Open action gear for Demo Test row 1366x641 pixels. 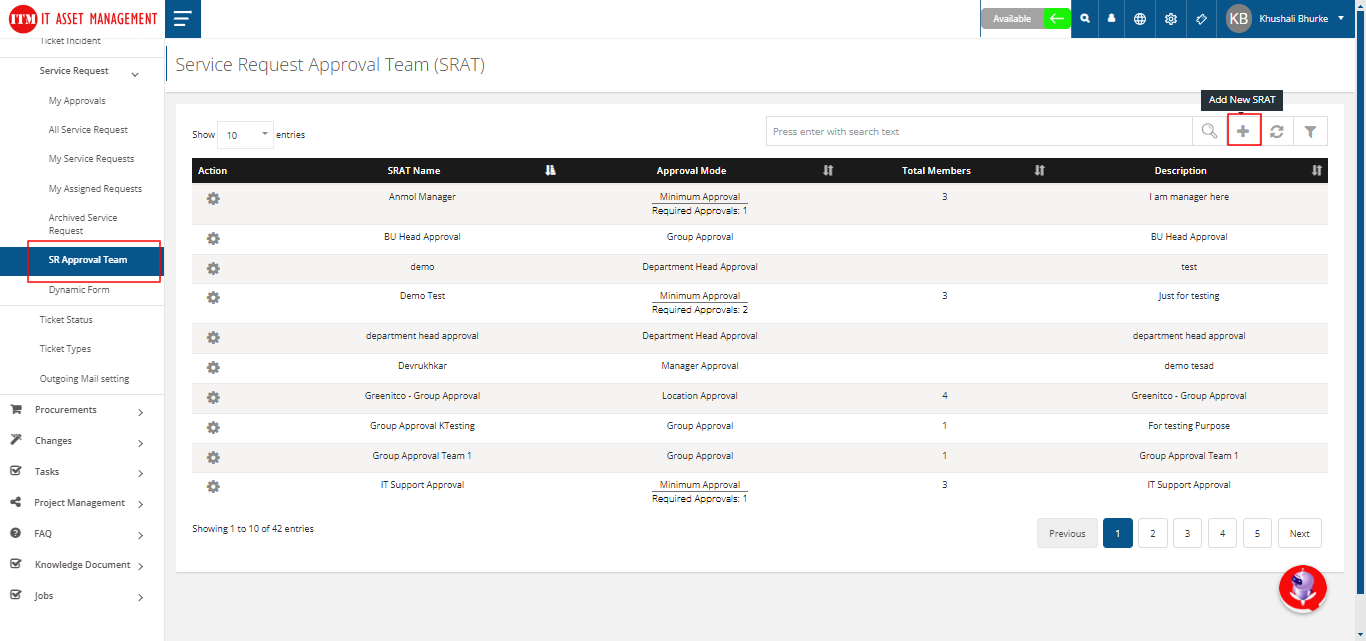click(213, 297)
